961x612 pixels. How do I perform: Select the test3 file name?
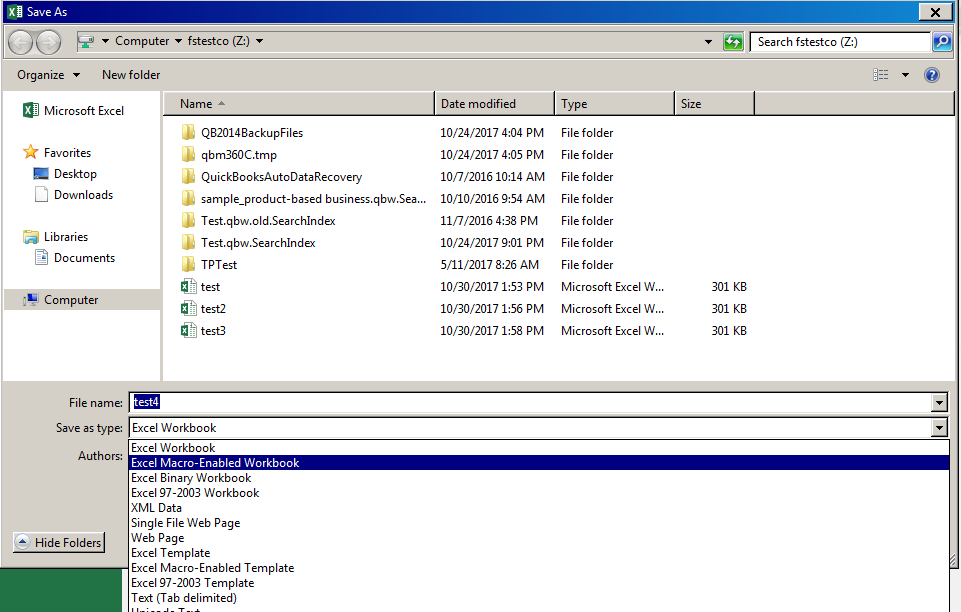213,331
